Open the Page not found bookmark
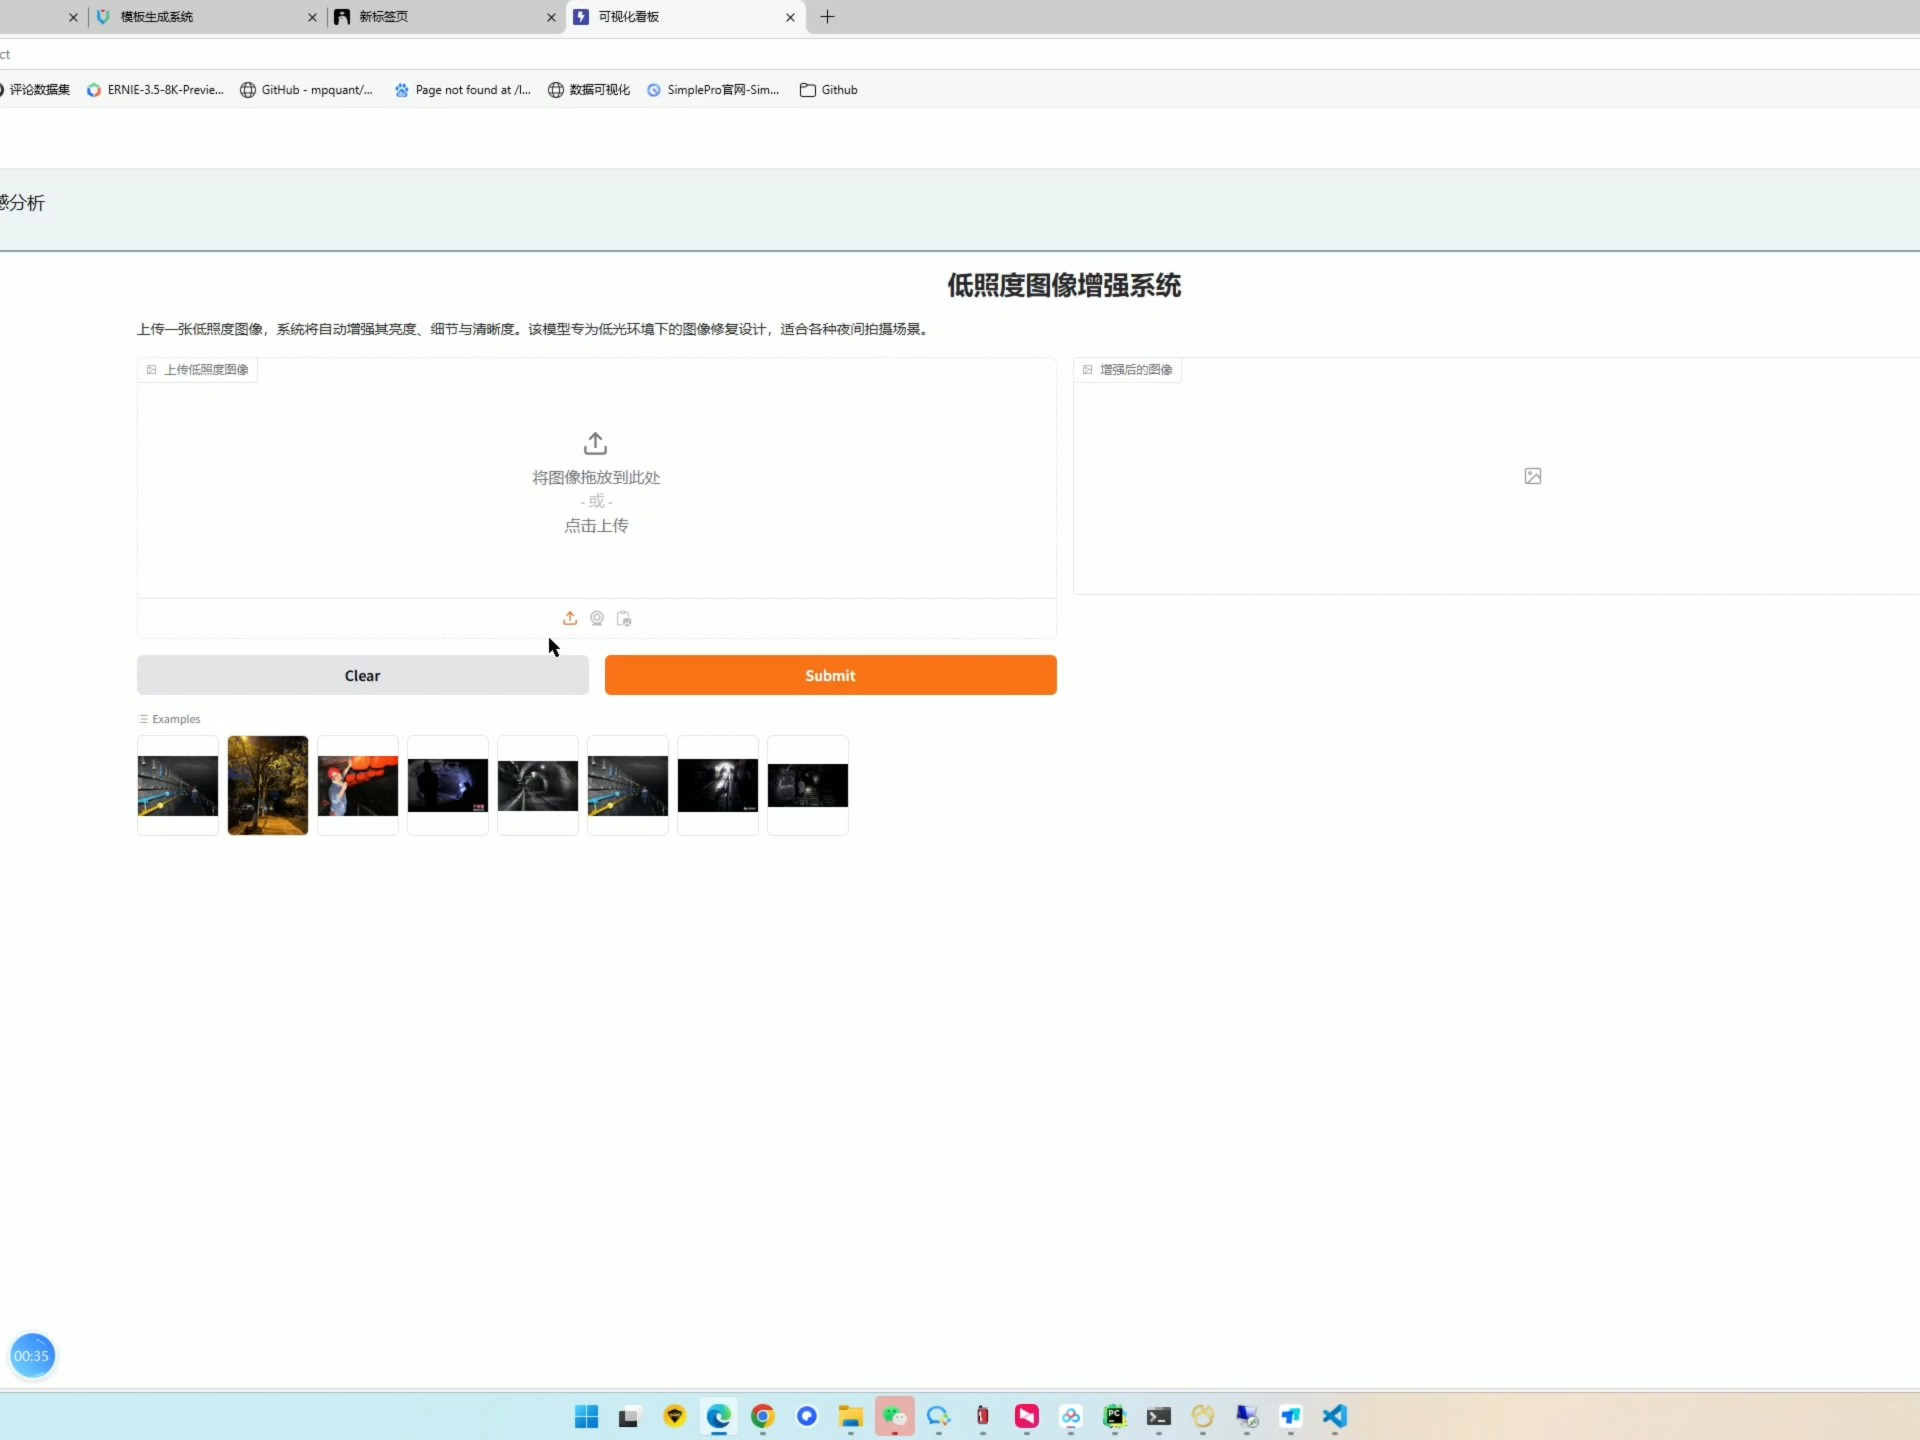The height and width of the screenshot is (1440, 1920). [x=462, y=90]
